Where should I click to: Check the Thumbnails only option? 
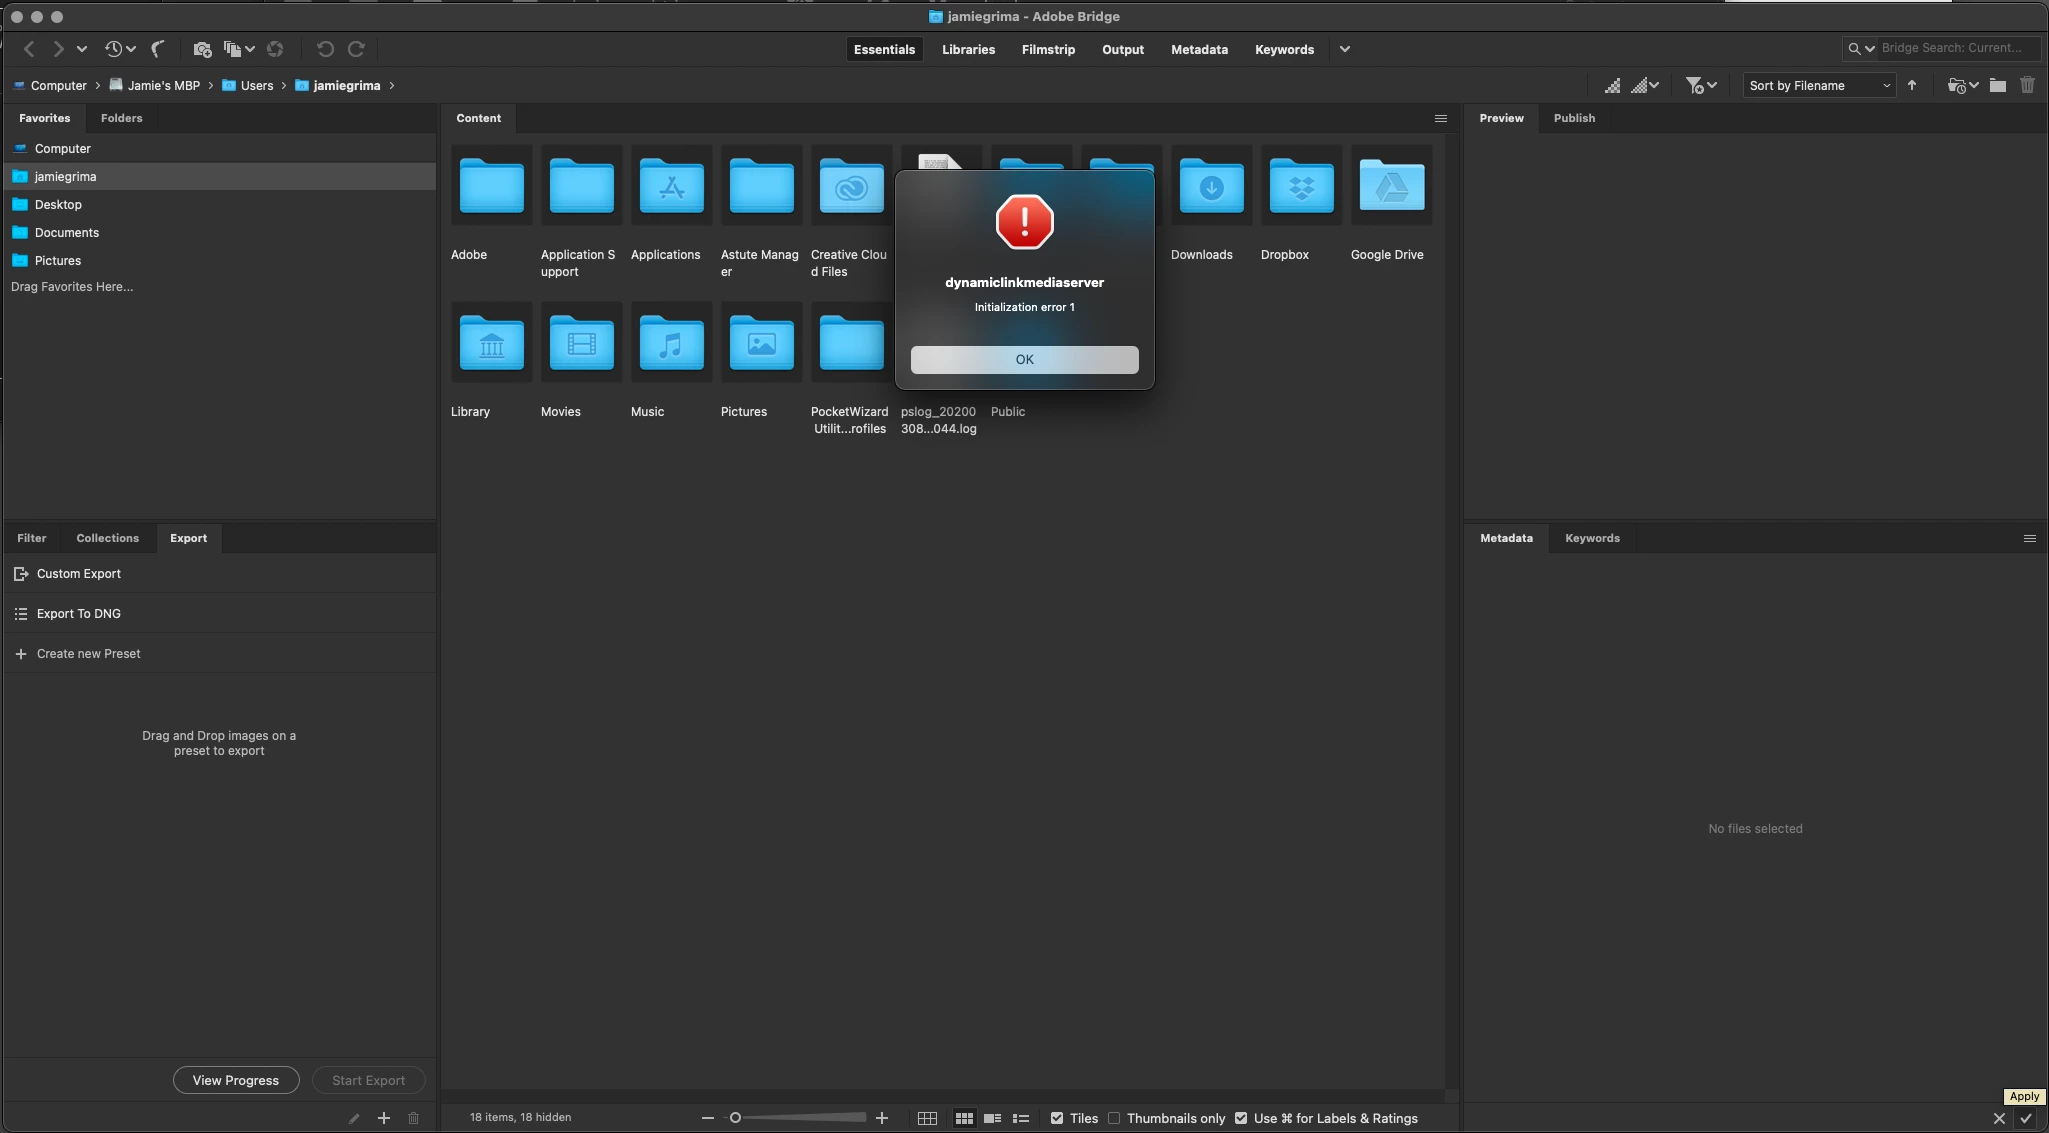(1114, 1118)
